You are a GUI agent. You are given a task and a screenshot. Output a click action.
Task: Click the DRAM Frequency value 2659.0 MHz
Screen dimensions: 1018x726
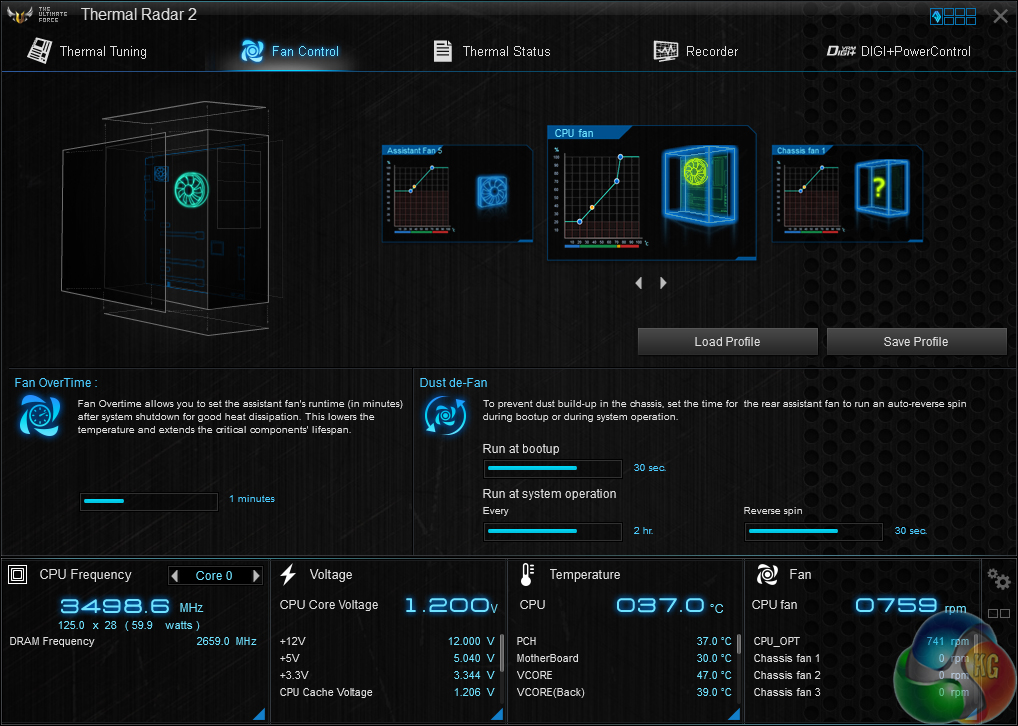(227, 641)
